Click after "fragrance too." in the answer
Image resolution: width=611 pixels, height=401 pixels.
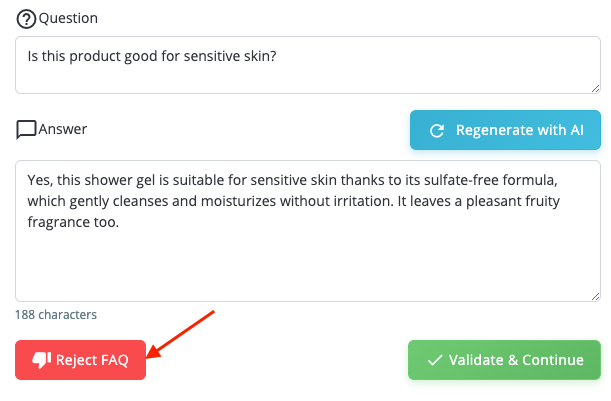point(120,223)
